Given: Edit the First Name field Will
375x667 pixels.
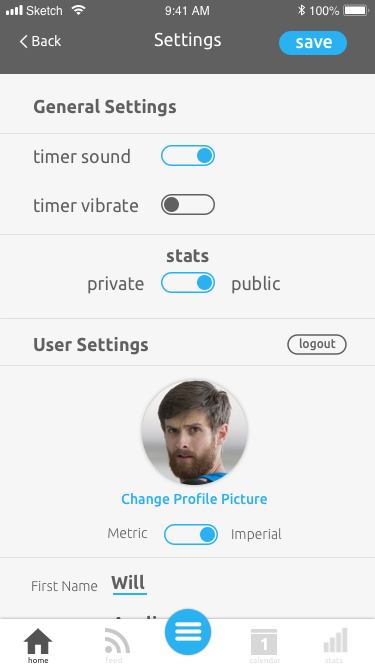Looking at the screenshot, I should click(129, 584).
